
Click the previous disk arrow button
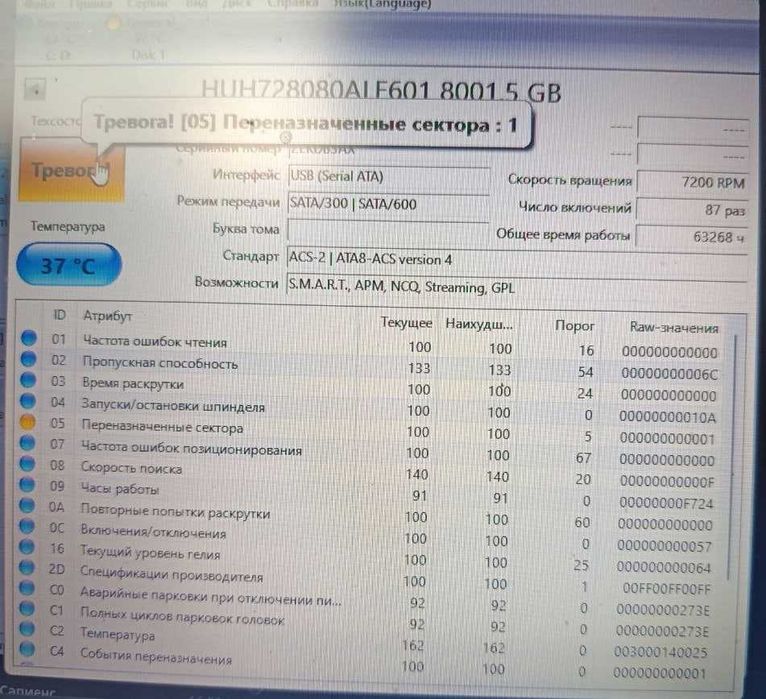coord(35,89)
